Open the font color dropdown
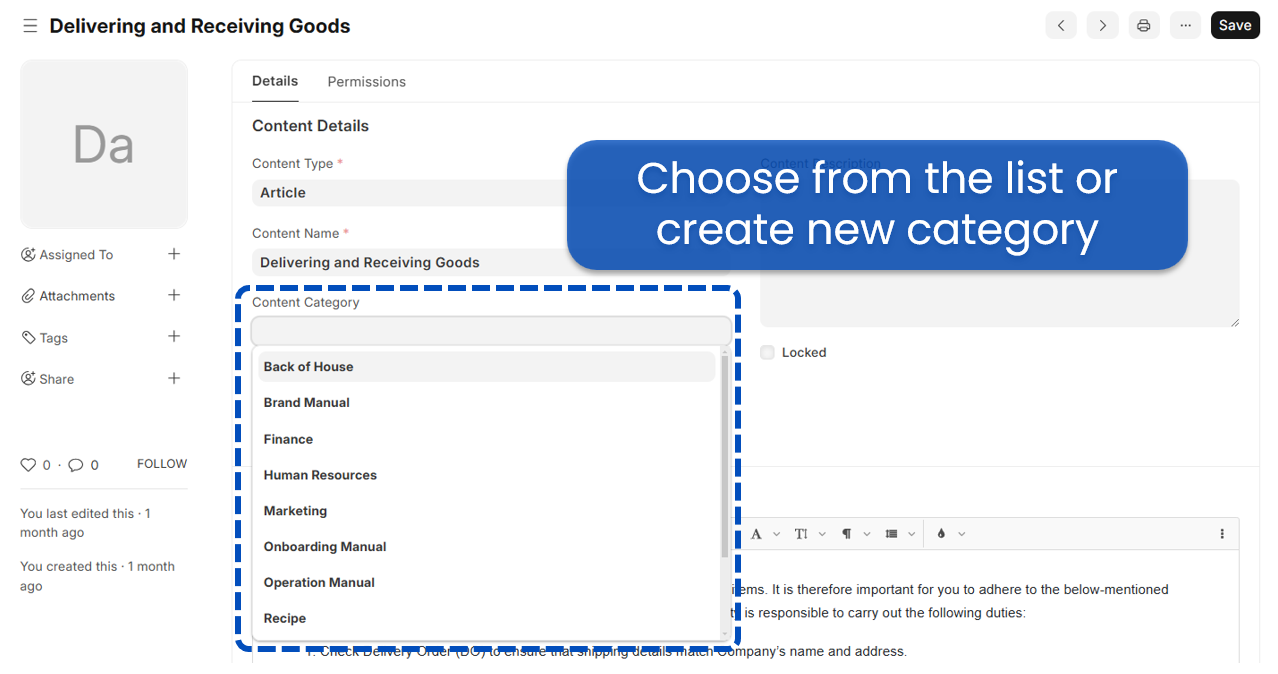Viewport: 1278px width, 674px height. pyautogui.click(x=765, y=534)
